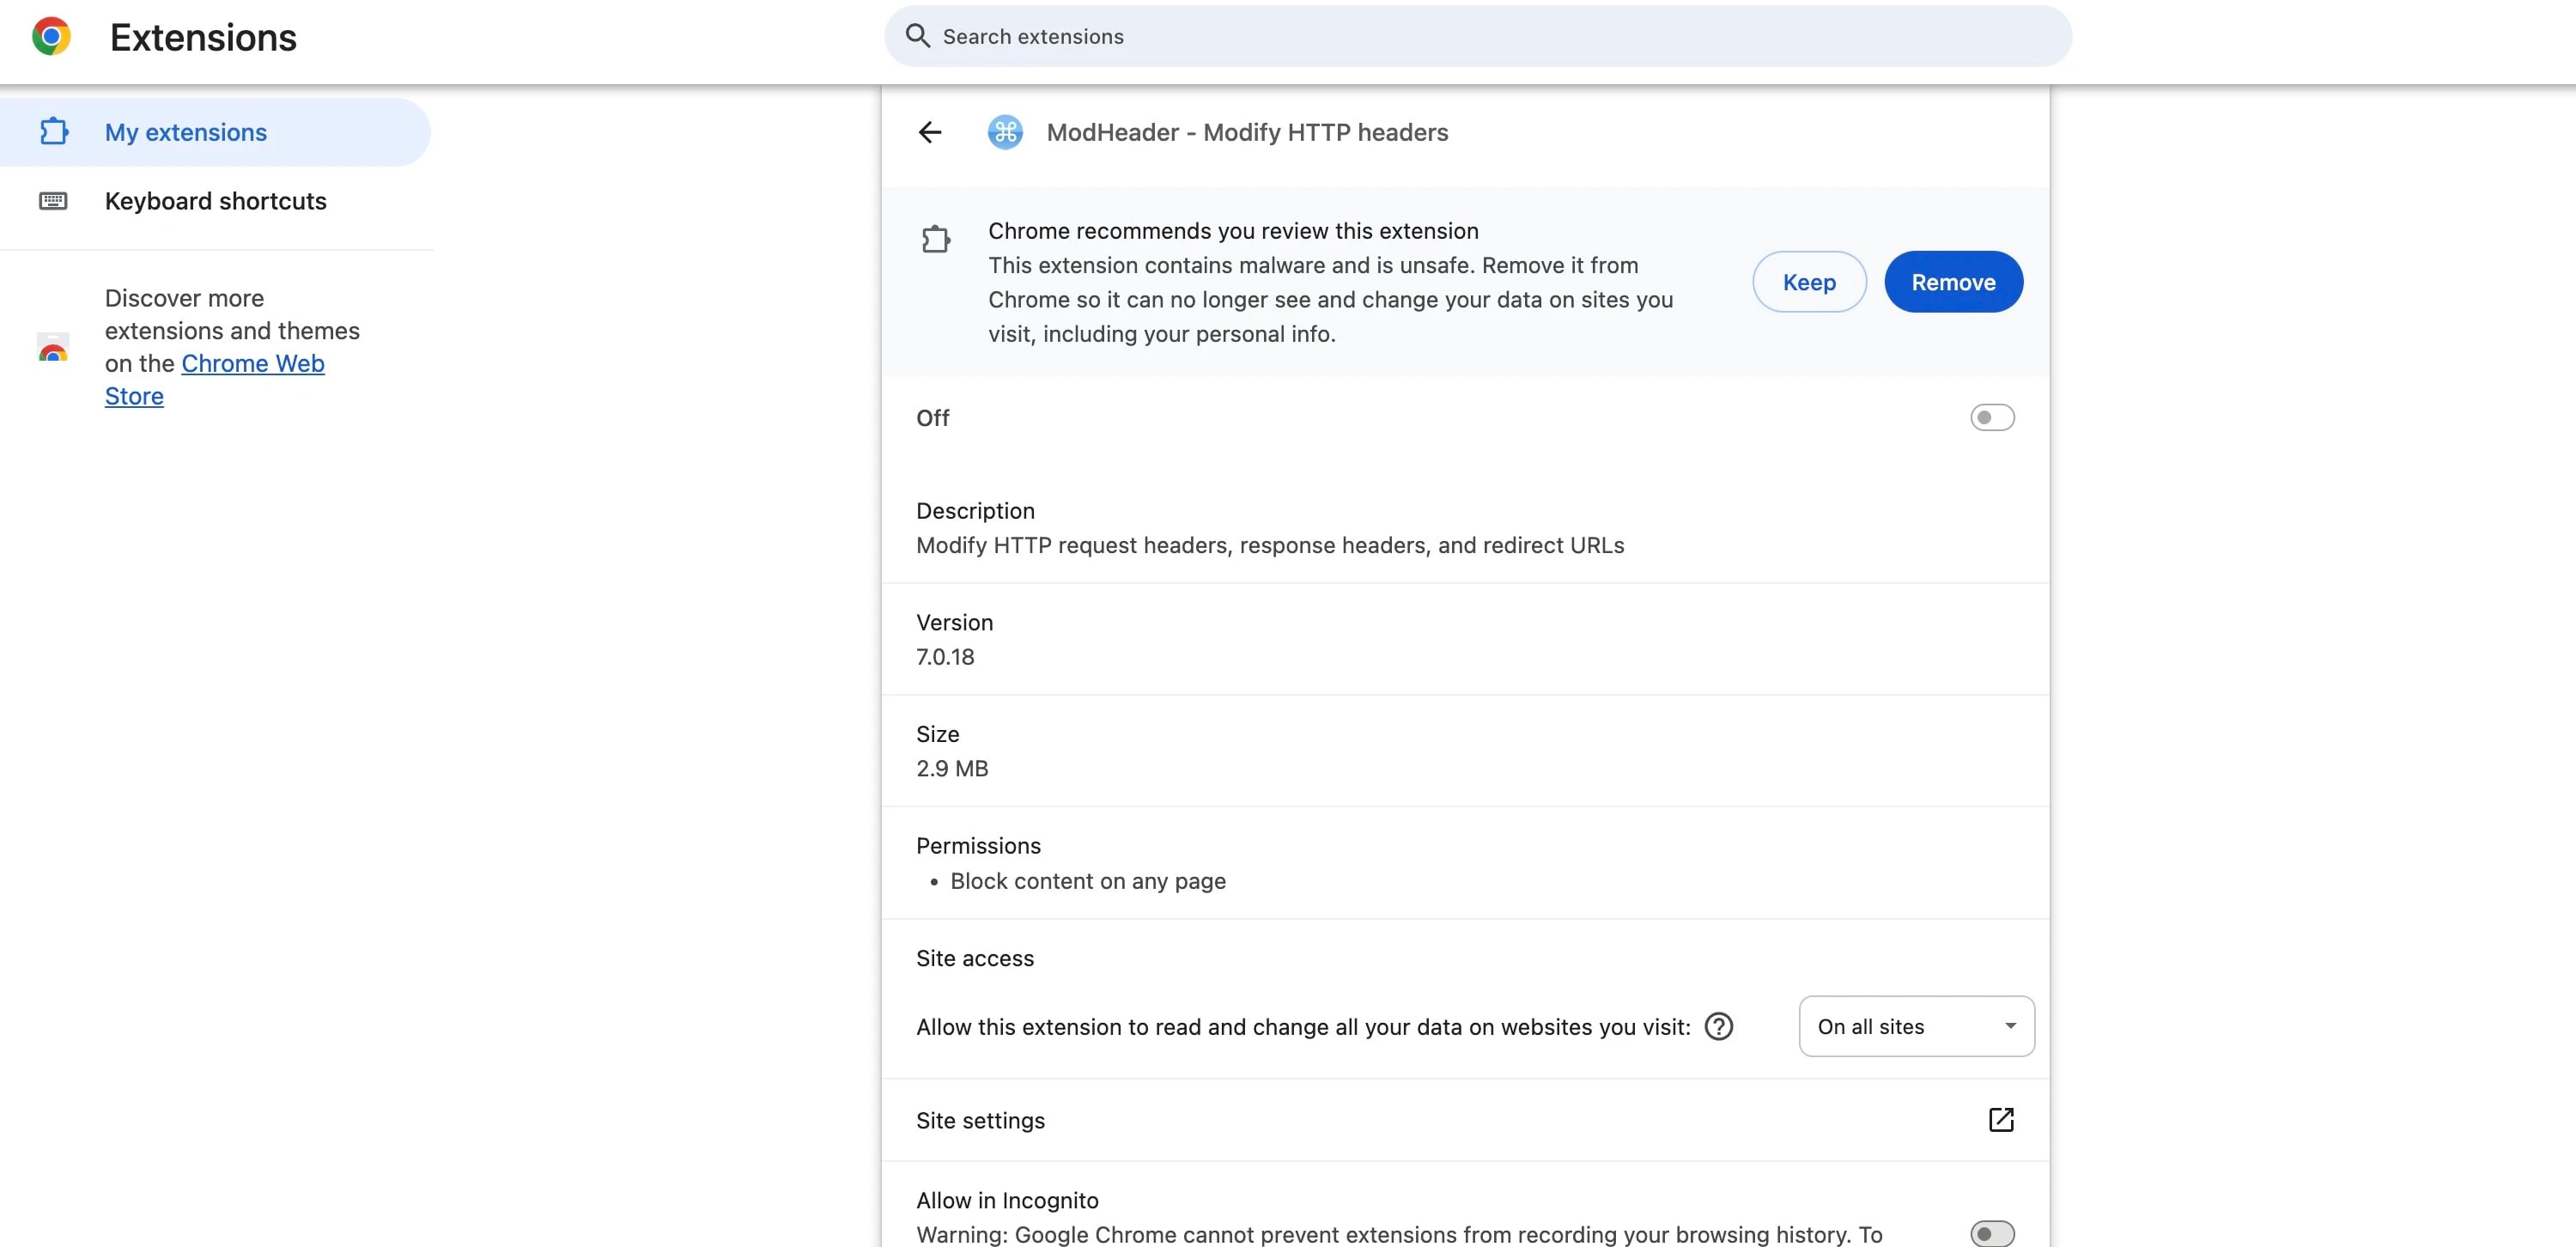Click the Site access heading
2576x1247 pixels.
[974, 958]
